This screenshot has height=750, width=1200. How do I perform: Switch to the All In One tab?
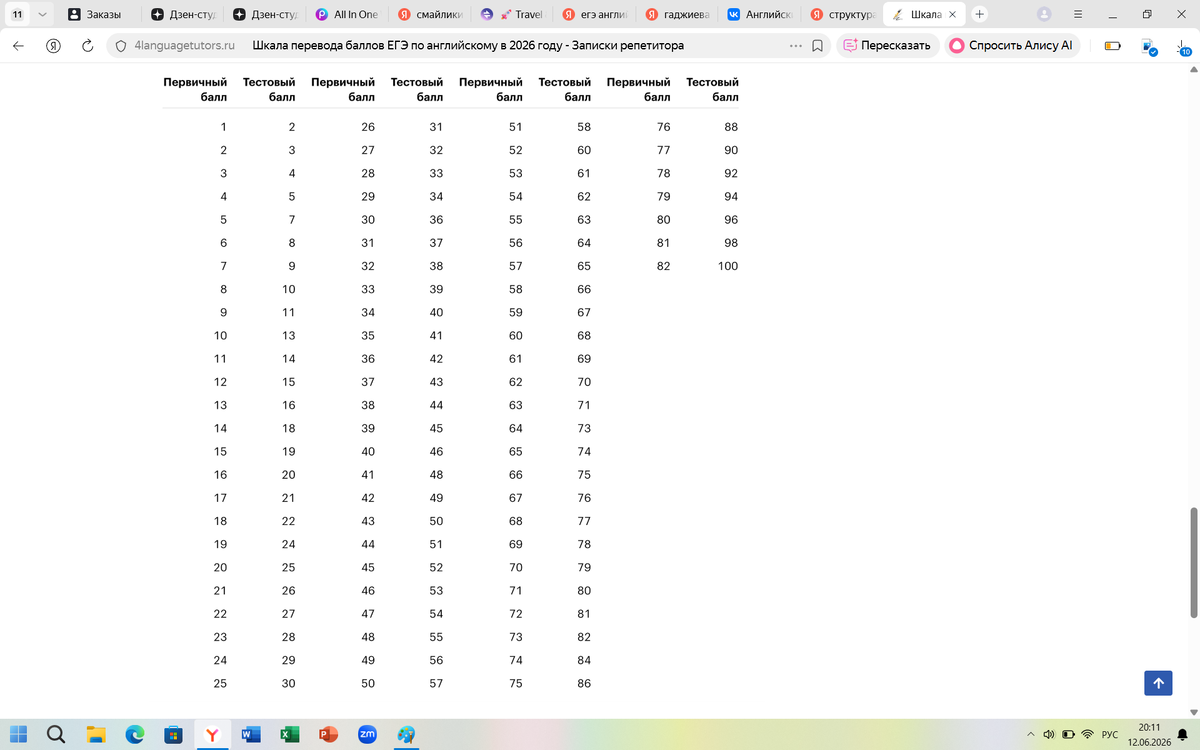tap(347, 15)
